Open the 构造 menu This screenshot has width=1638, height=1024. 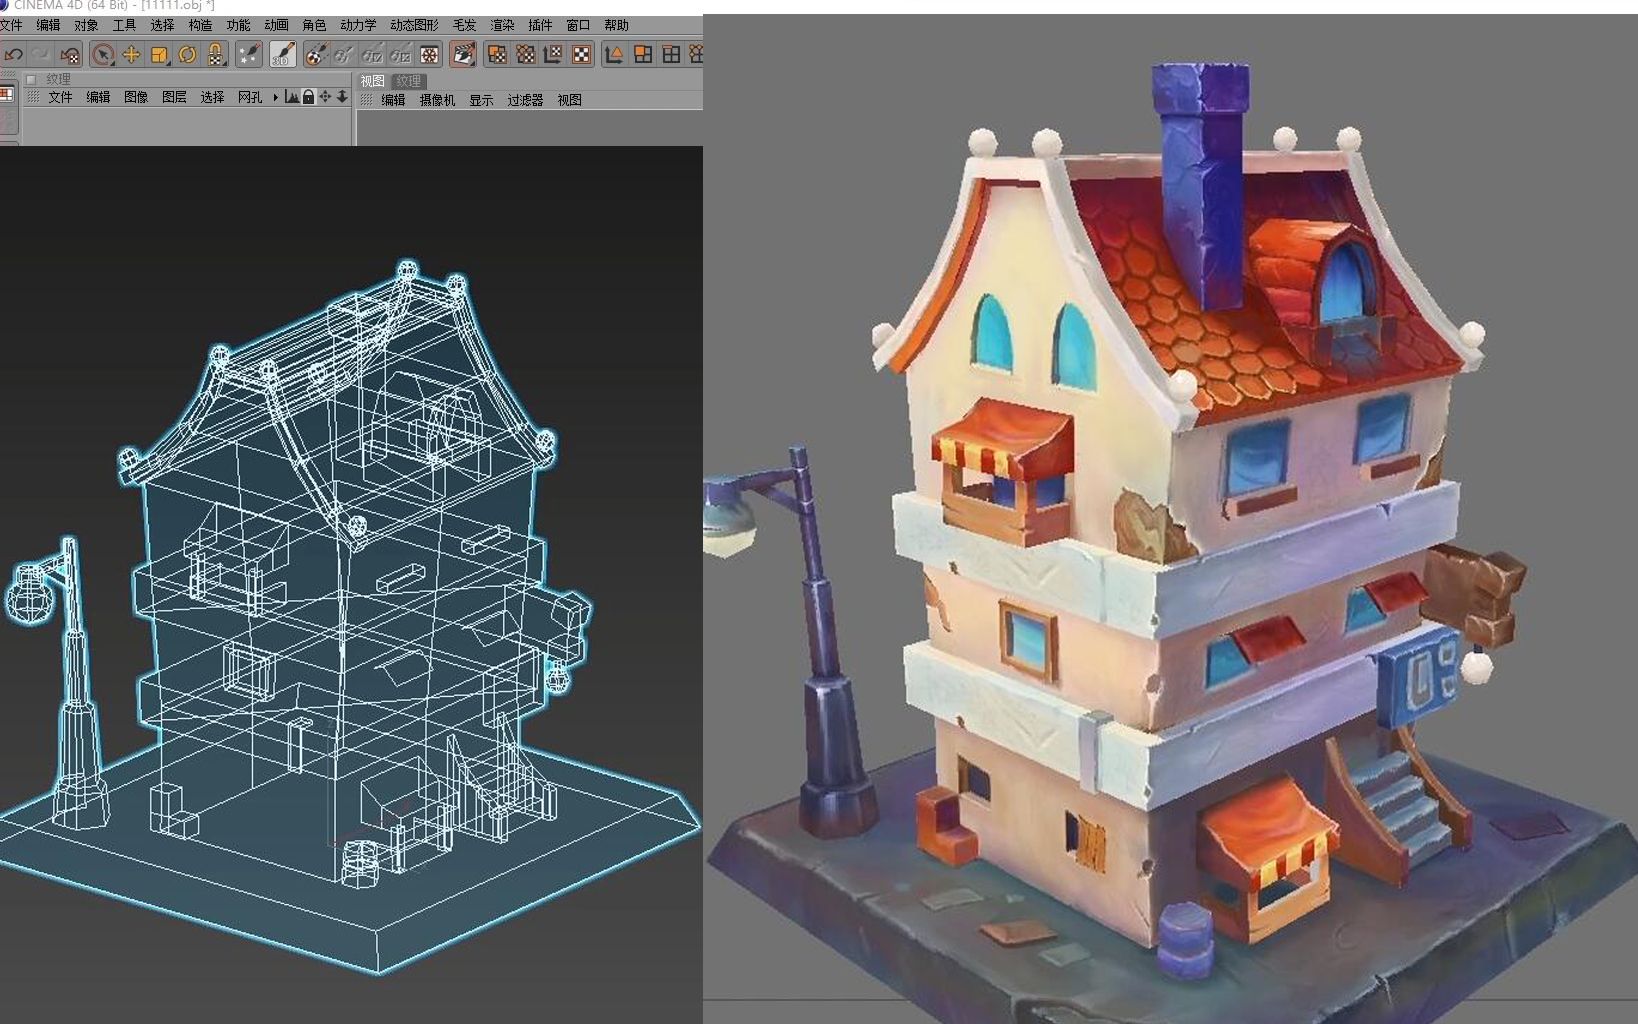tap(200, 25)
